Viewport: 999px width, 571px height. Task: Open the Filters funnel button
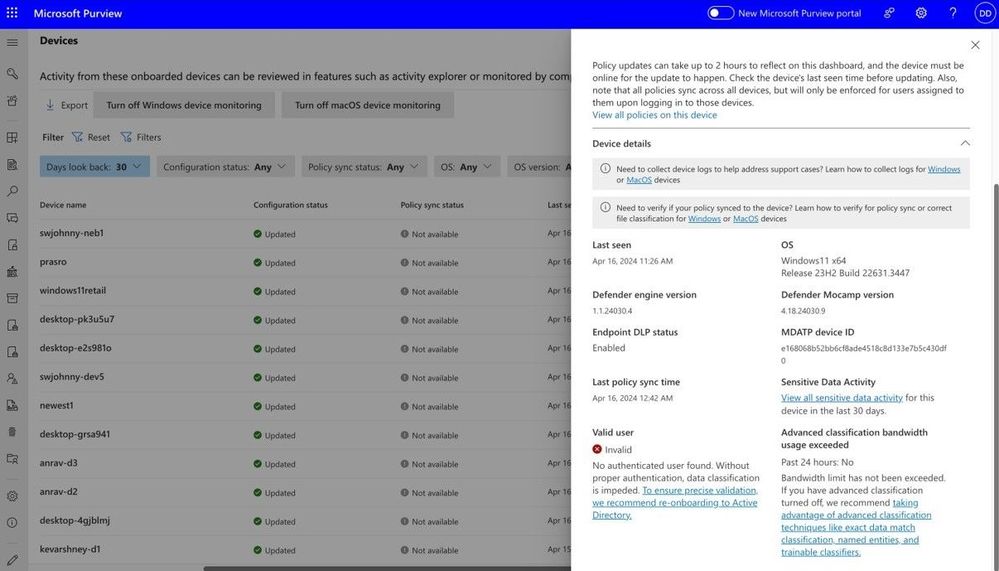(x=141, y=137)
